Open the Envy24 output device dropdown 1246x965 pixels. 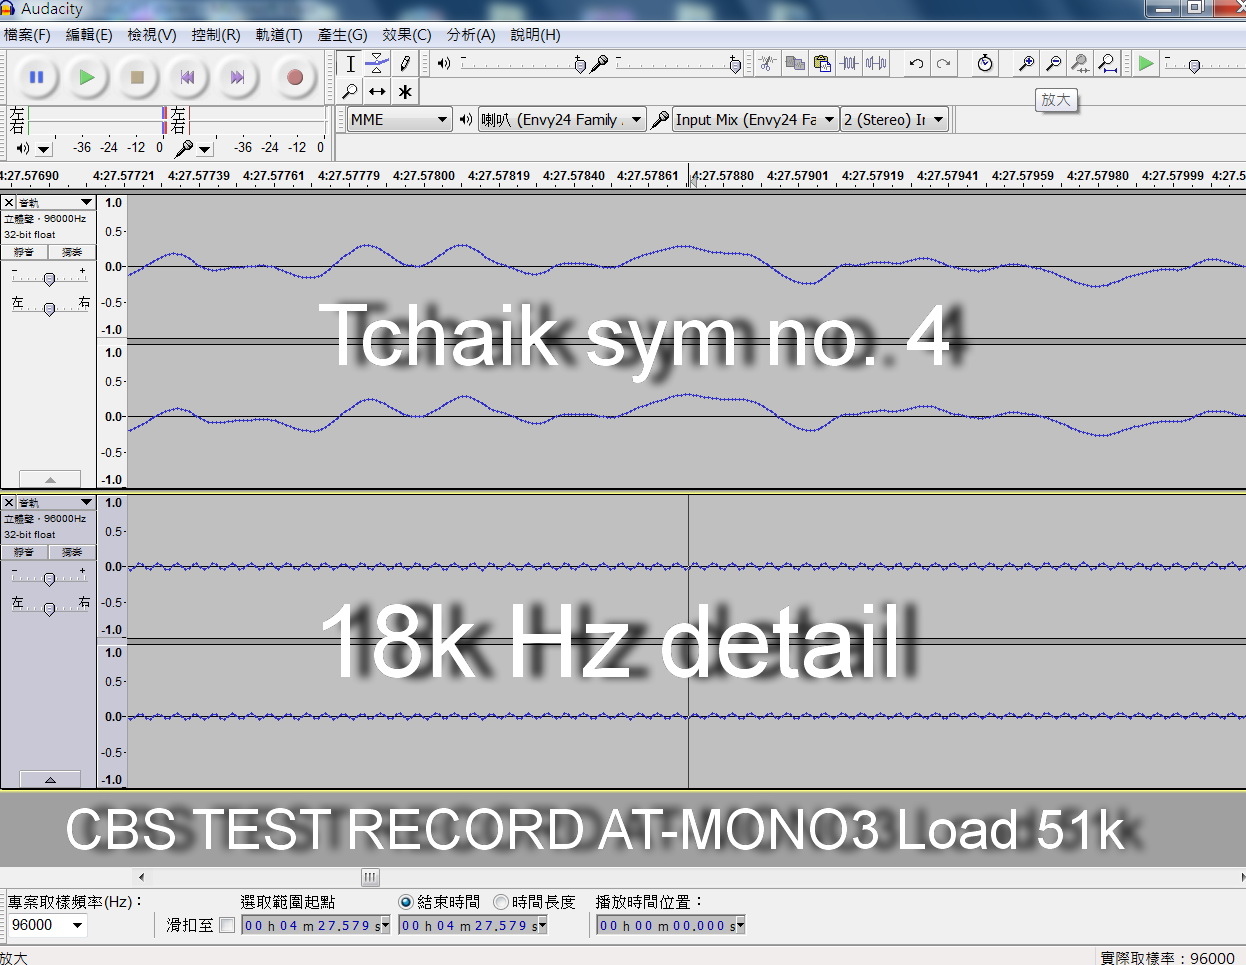[562, 120]
